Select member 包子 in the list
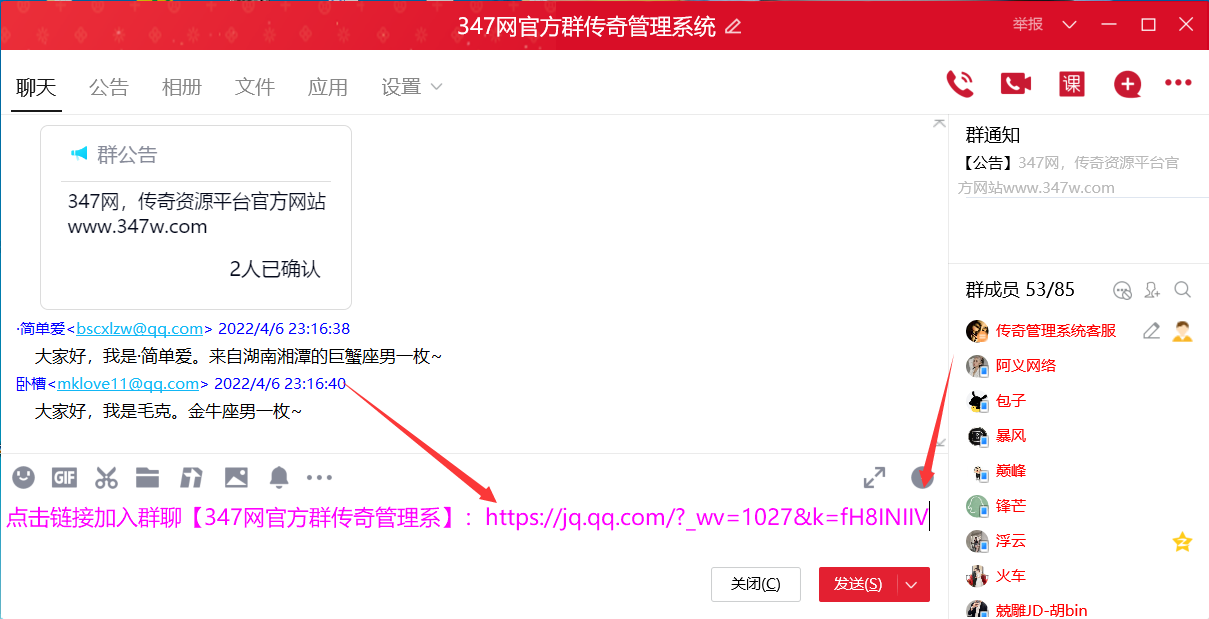The image size is (1209, 619). point(1011,401)
